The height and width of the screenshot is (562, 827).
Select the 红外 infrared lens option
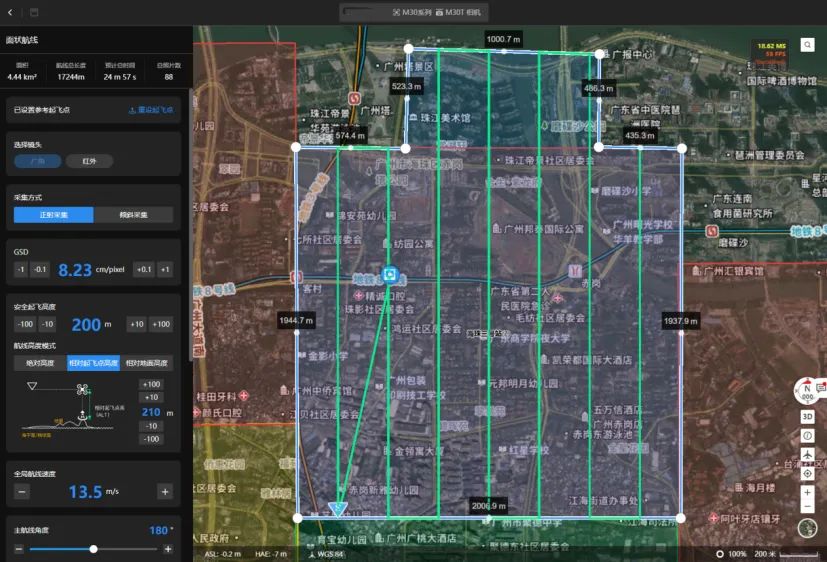89,161
